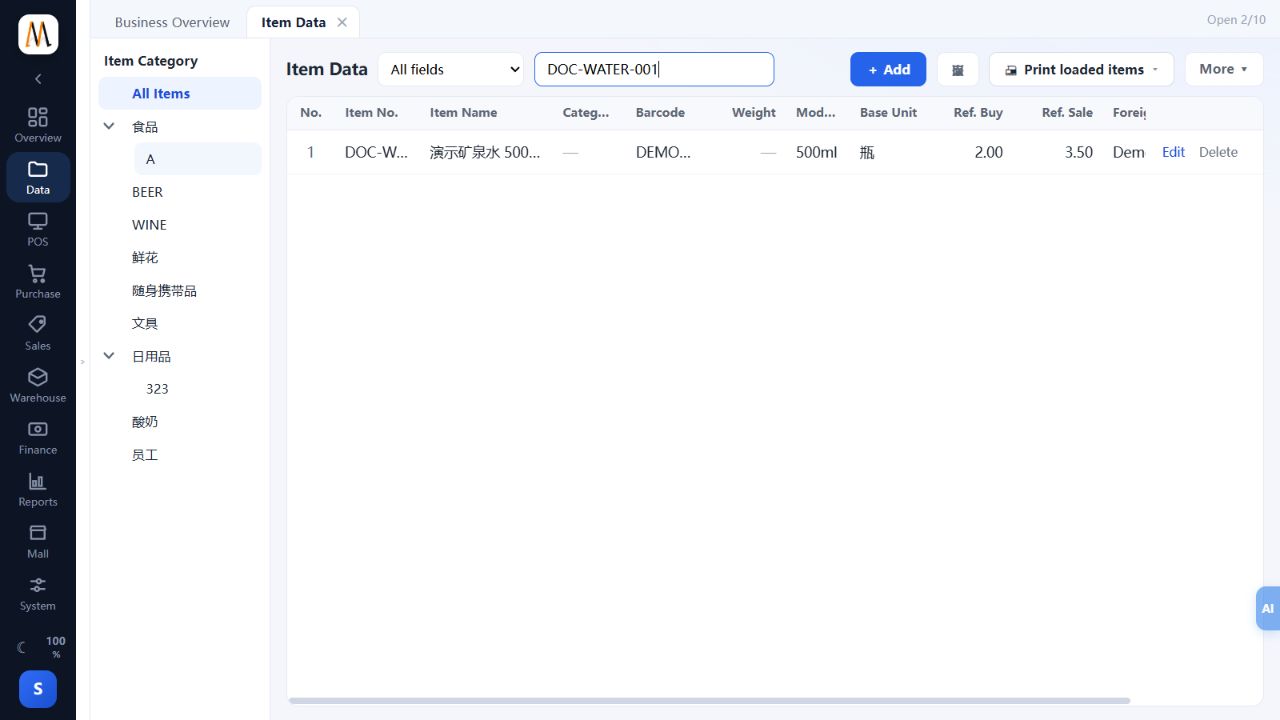Click the search field containing DOC-WATER-001
Screen dimensions: 1280x720
(x=654, y=69)
